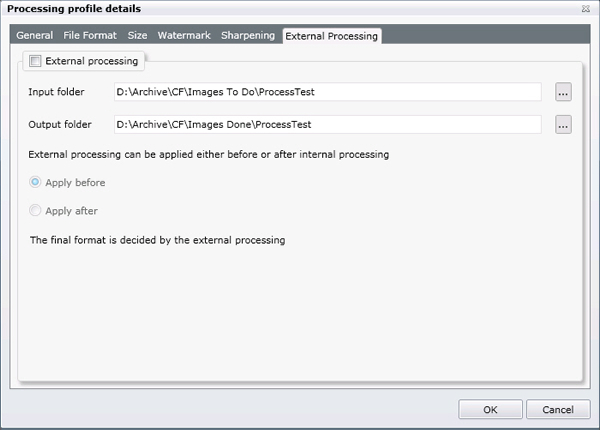Click the Input folder label text
Image resolution: width=600 pixels, height=430 pixels.
point(57,93)
